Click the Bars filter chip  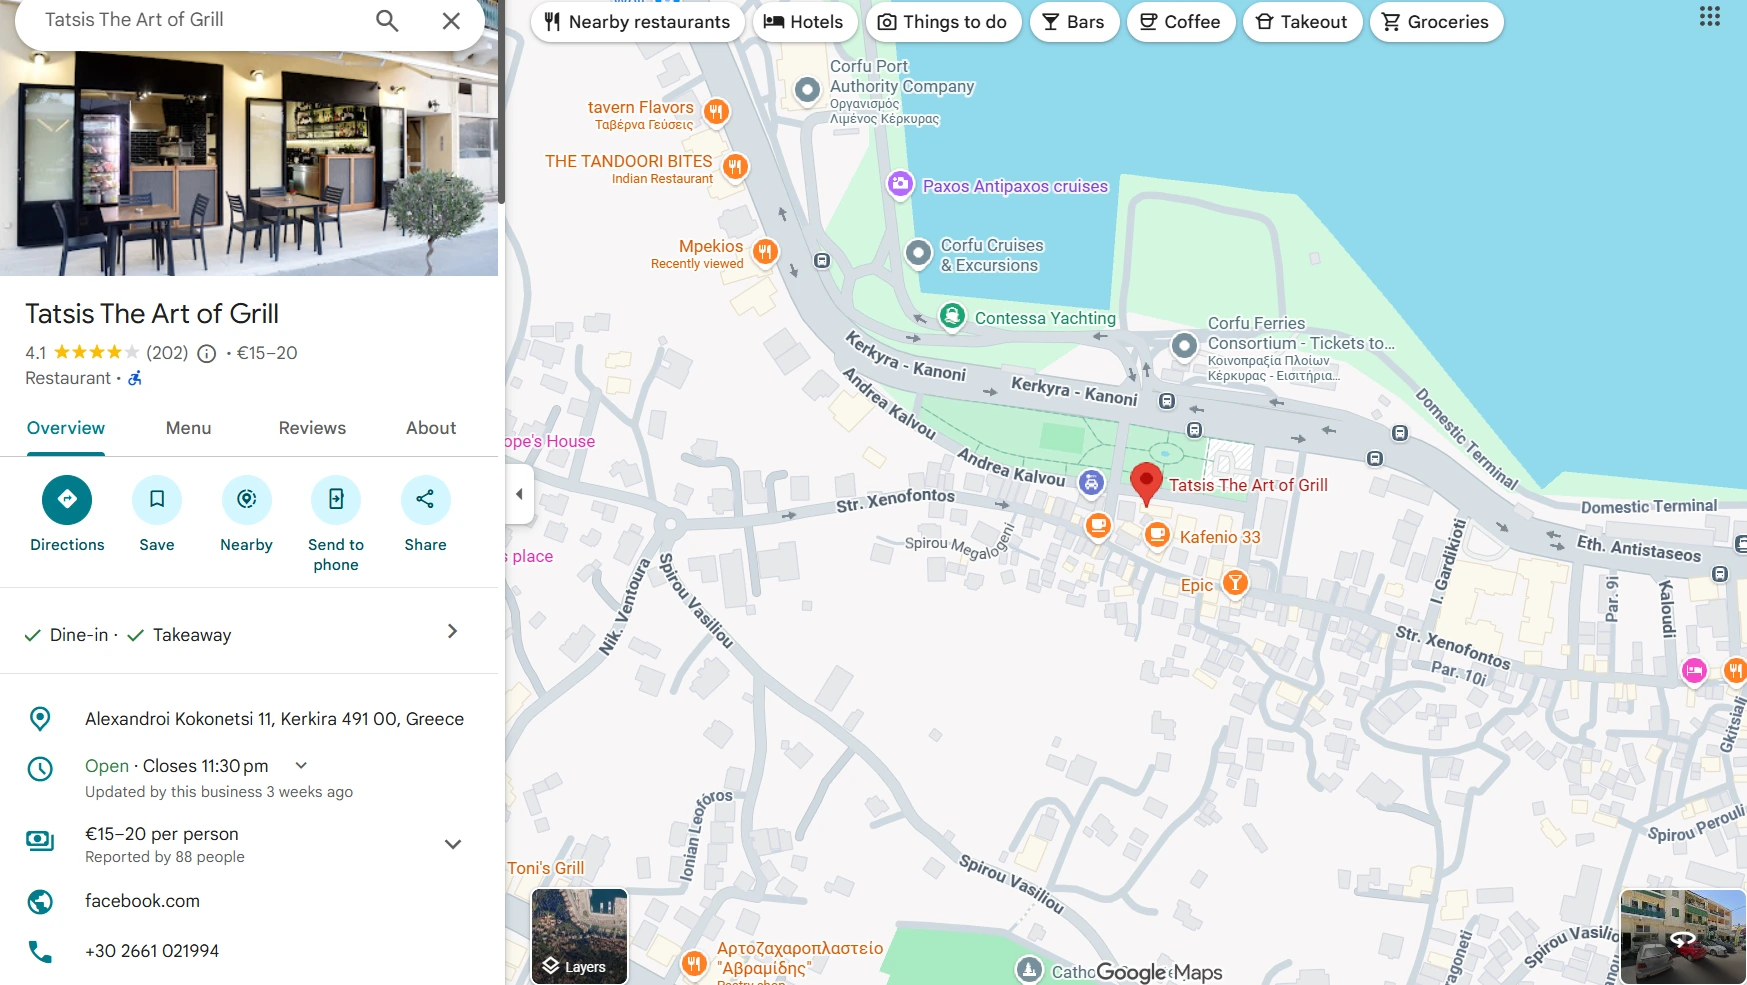pos(1074,22)
